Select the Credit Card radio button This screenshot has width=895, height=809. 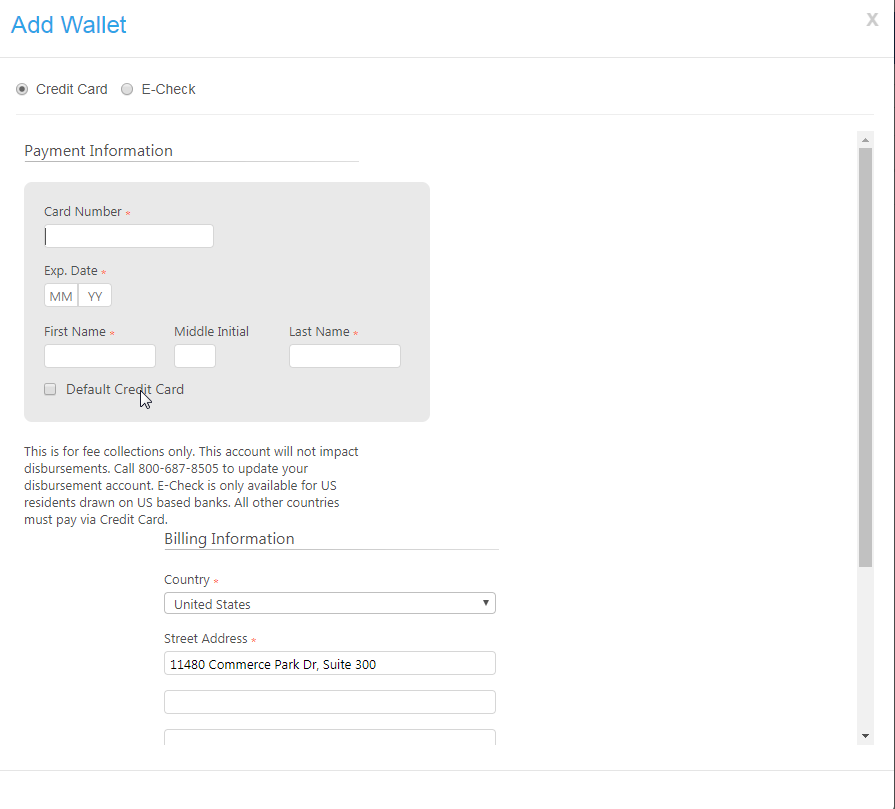[x=23, y=89]
